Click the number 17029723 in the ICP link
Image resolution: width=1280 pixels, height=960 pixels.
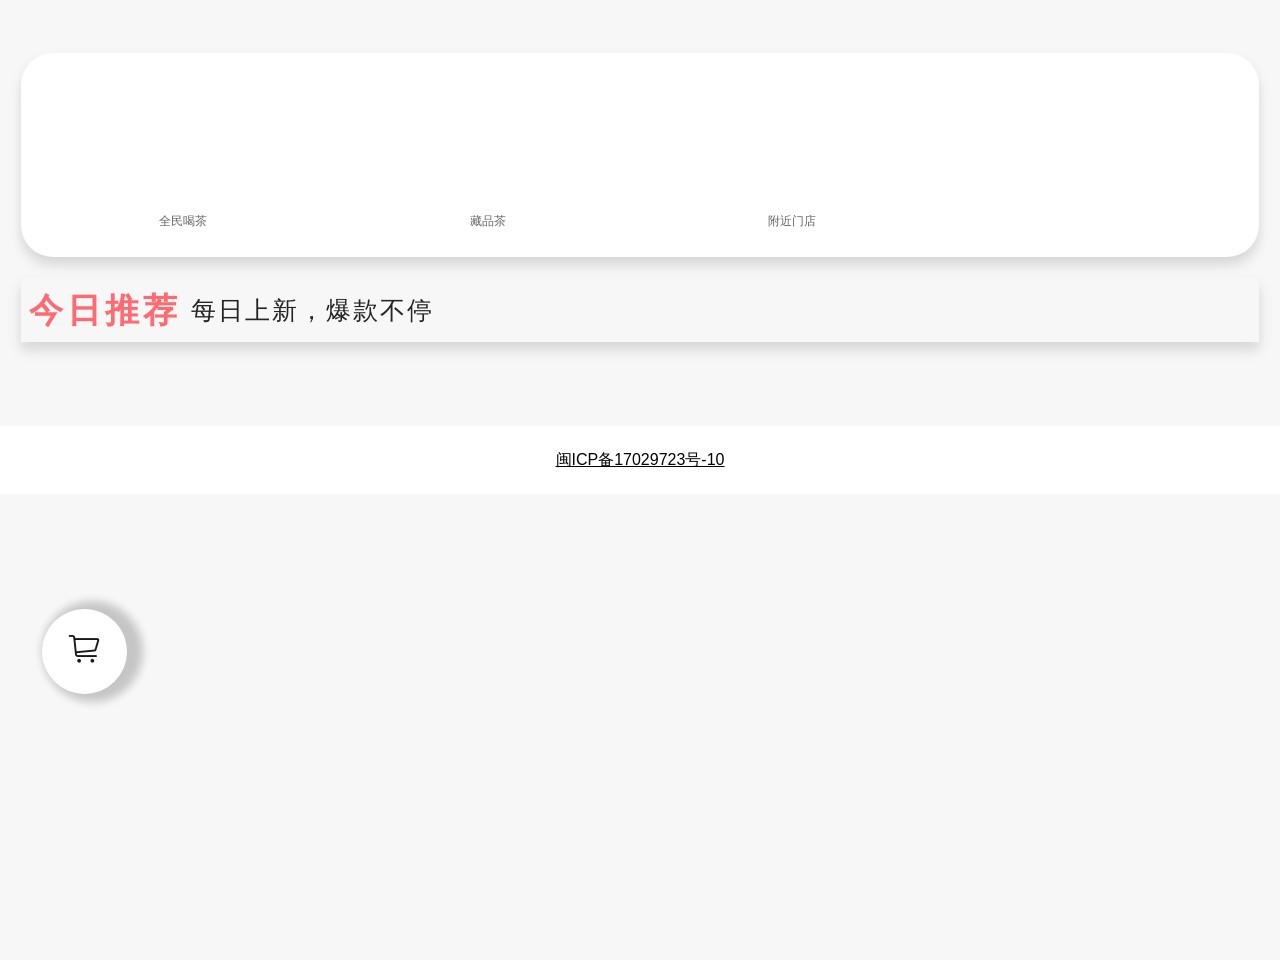point(649,460)
